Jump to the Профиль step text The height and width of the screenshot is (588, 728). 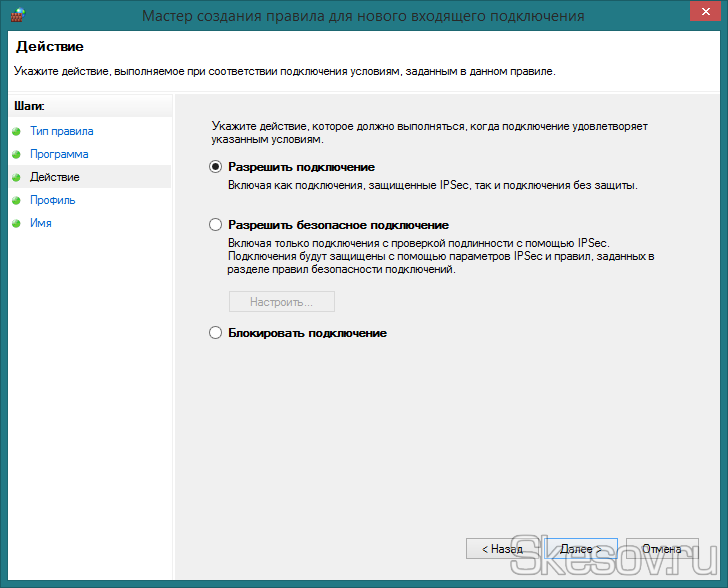pyautogui.click(x=53, y=200)
